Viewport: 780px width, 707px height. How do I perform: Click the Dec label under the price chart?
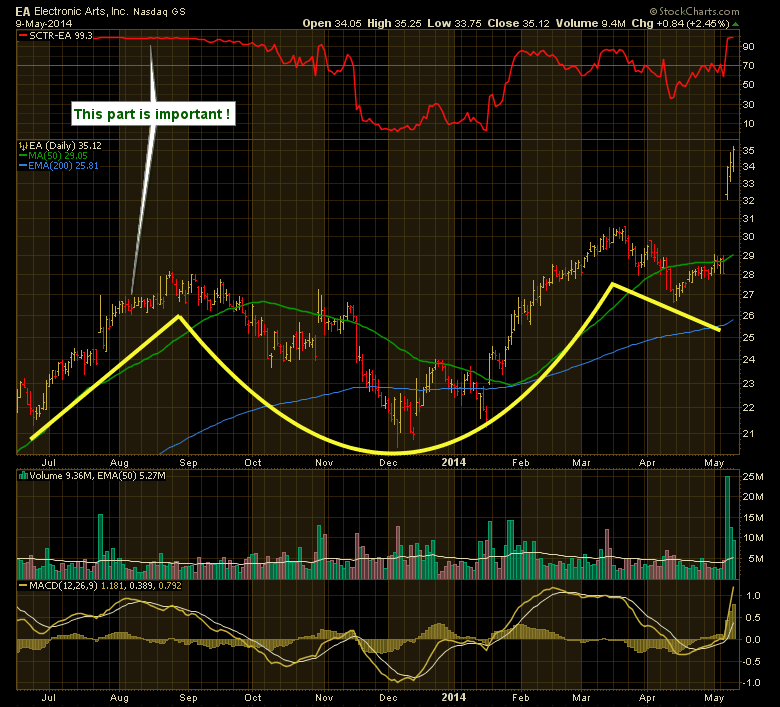389,463
